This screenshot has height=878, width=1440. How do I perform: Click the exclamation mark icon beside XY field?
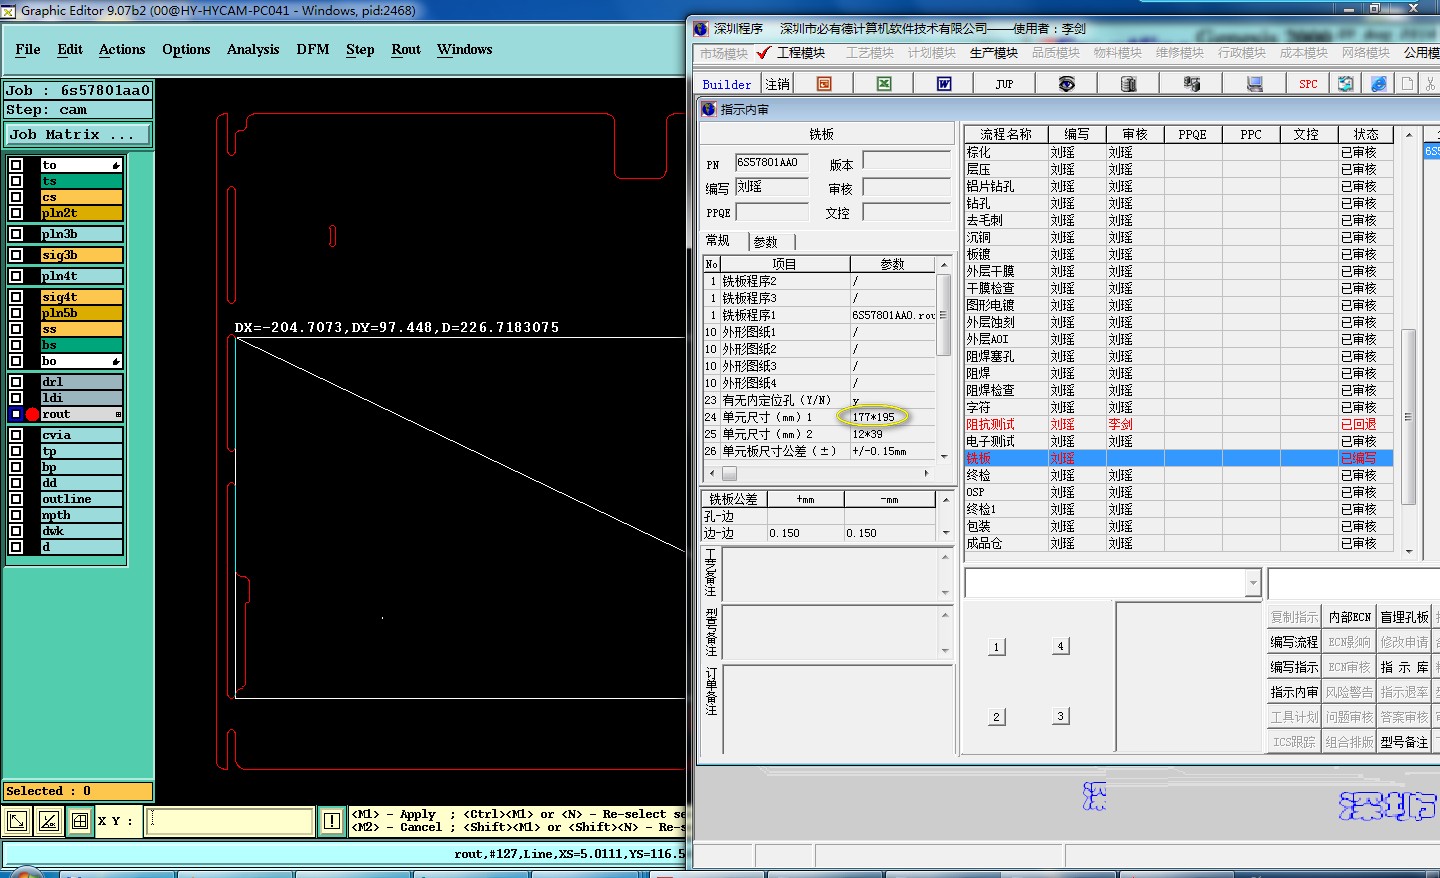332,821
